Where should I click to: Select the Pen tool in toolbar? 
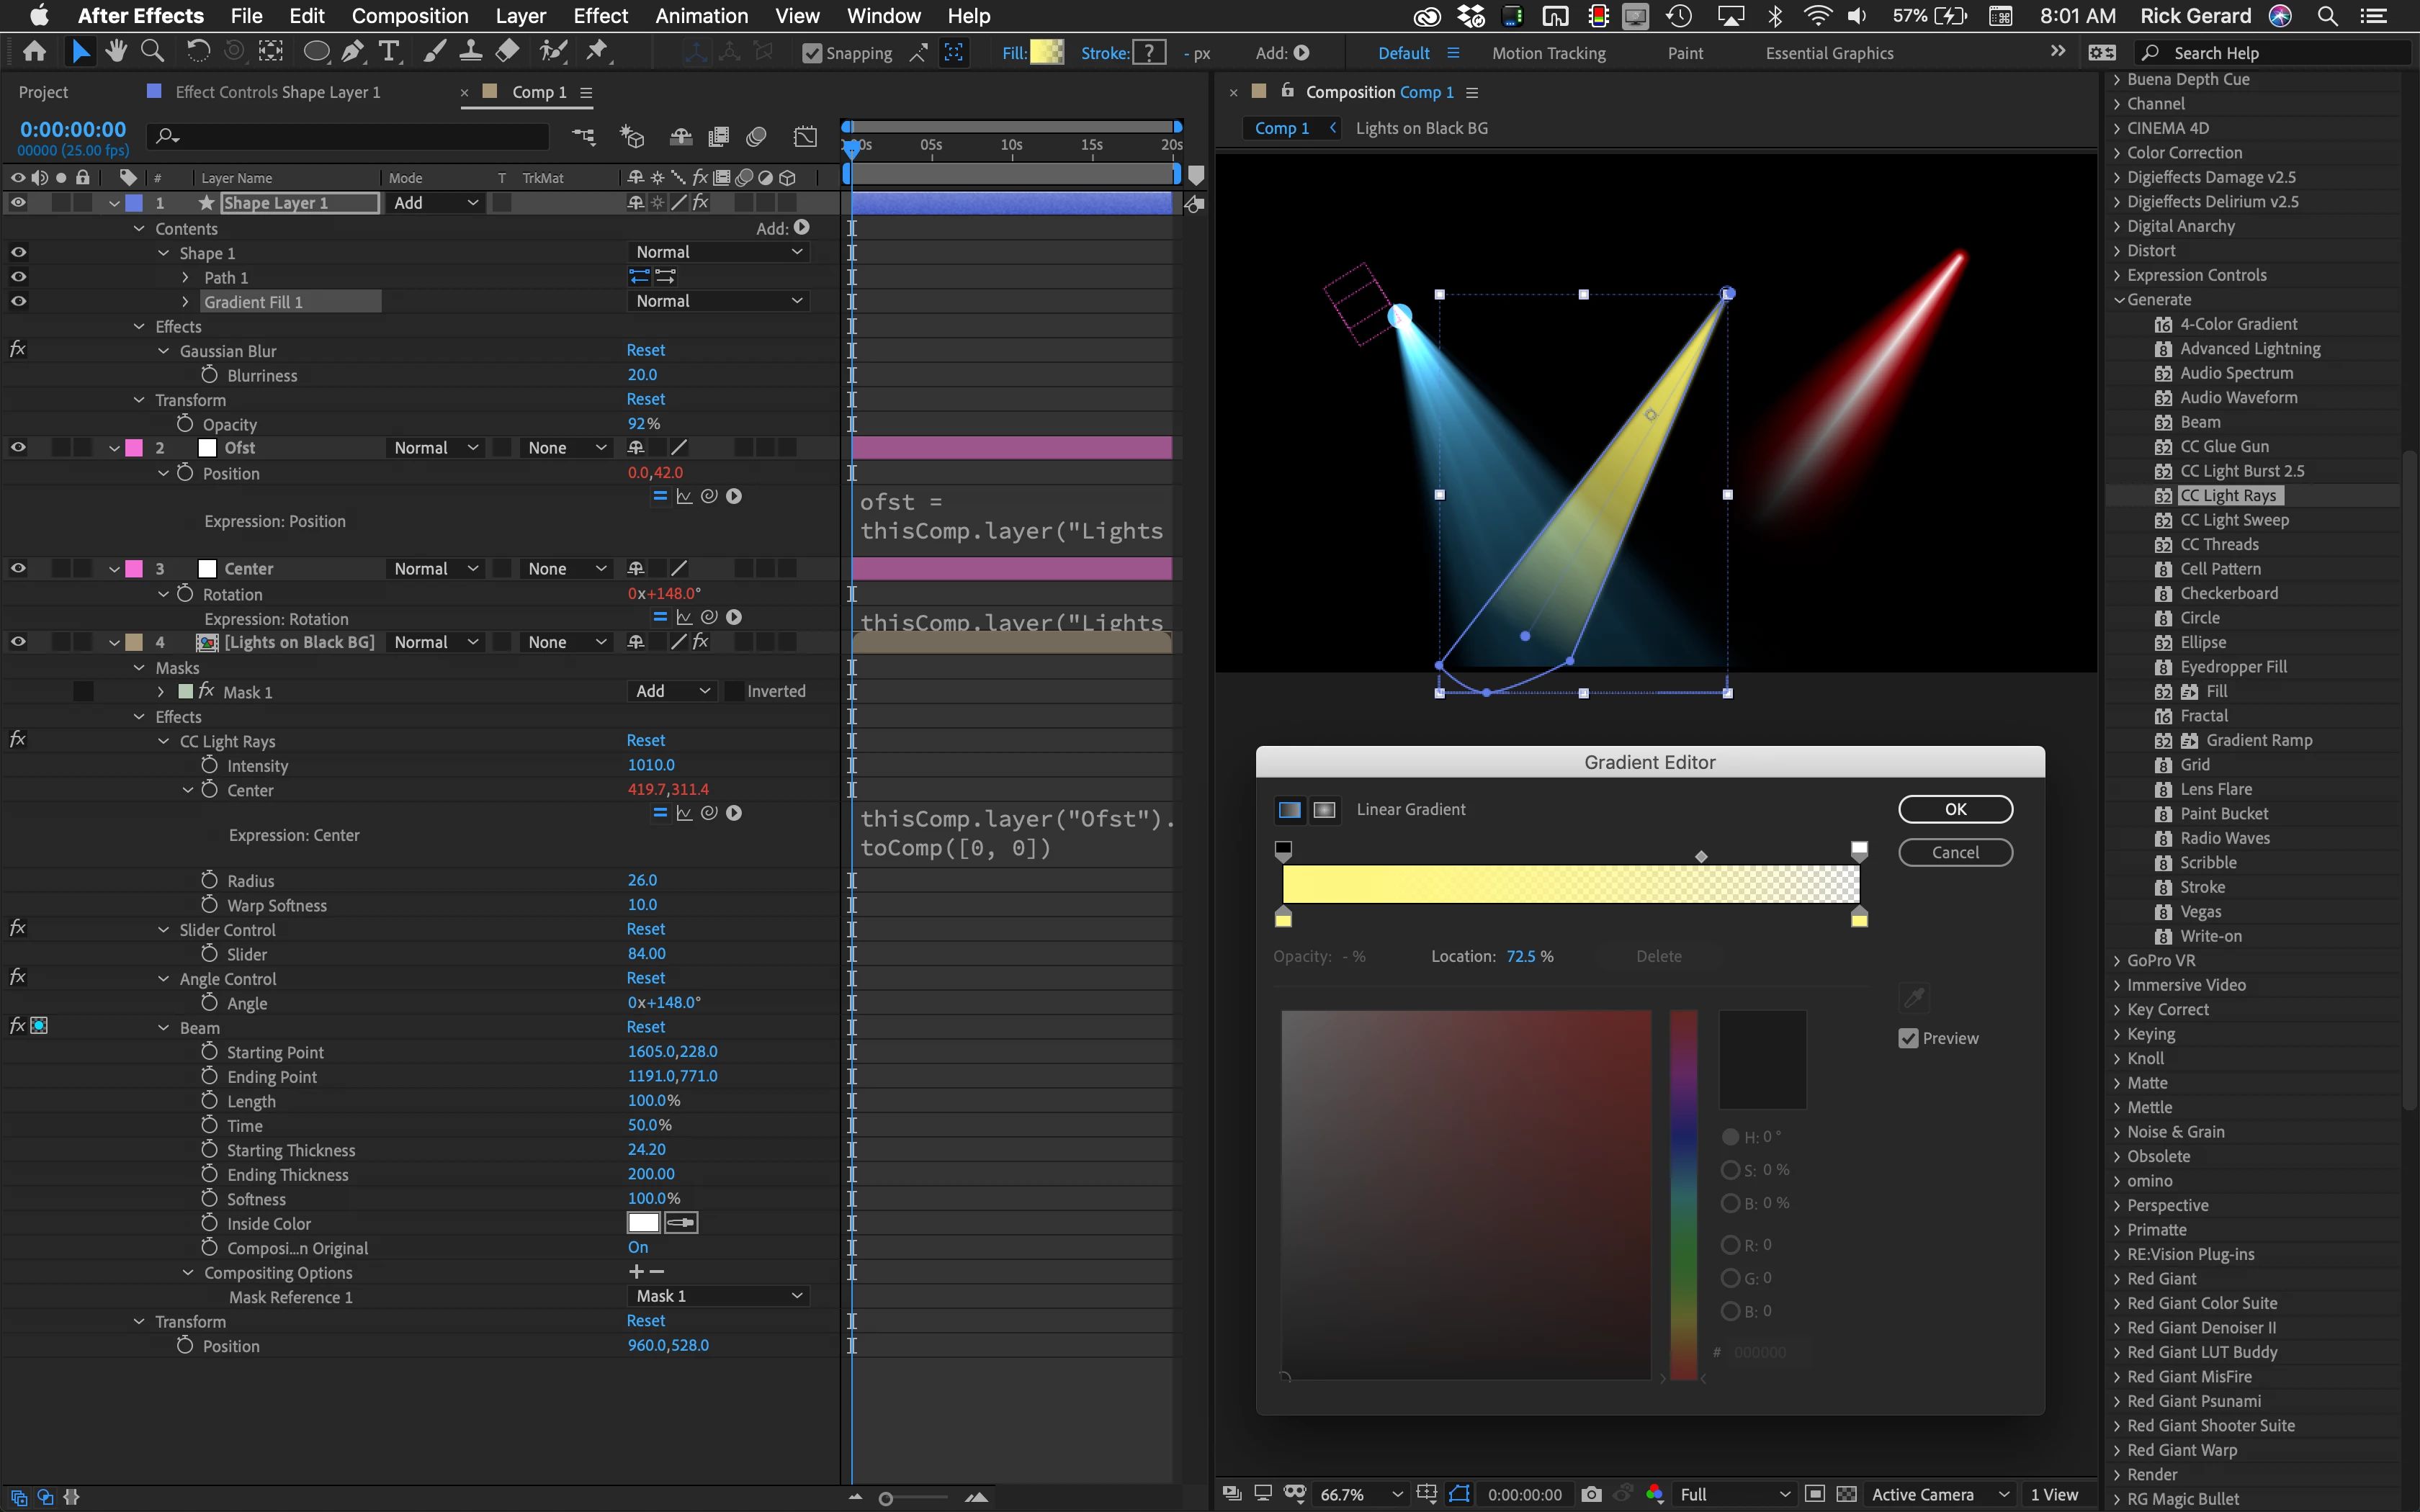(x=352, y=52)
